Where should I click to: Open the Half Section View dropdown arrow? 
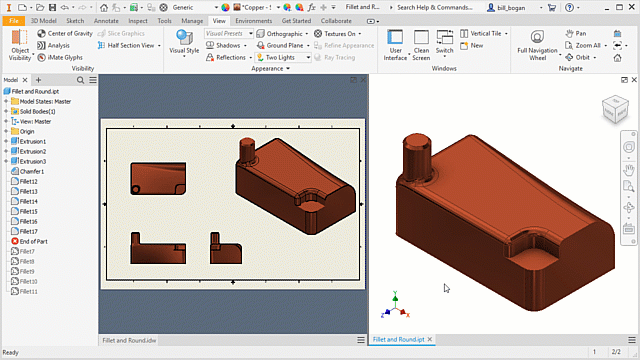coord(159,46)
